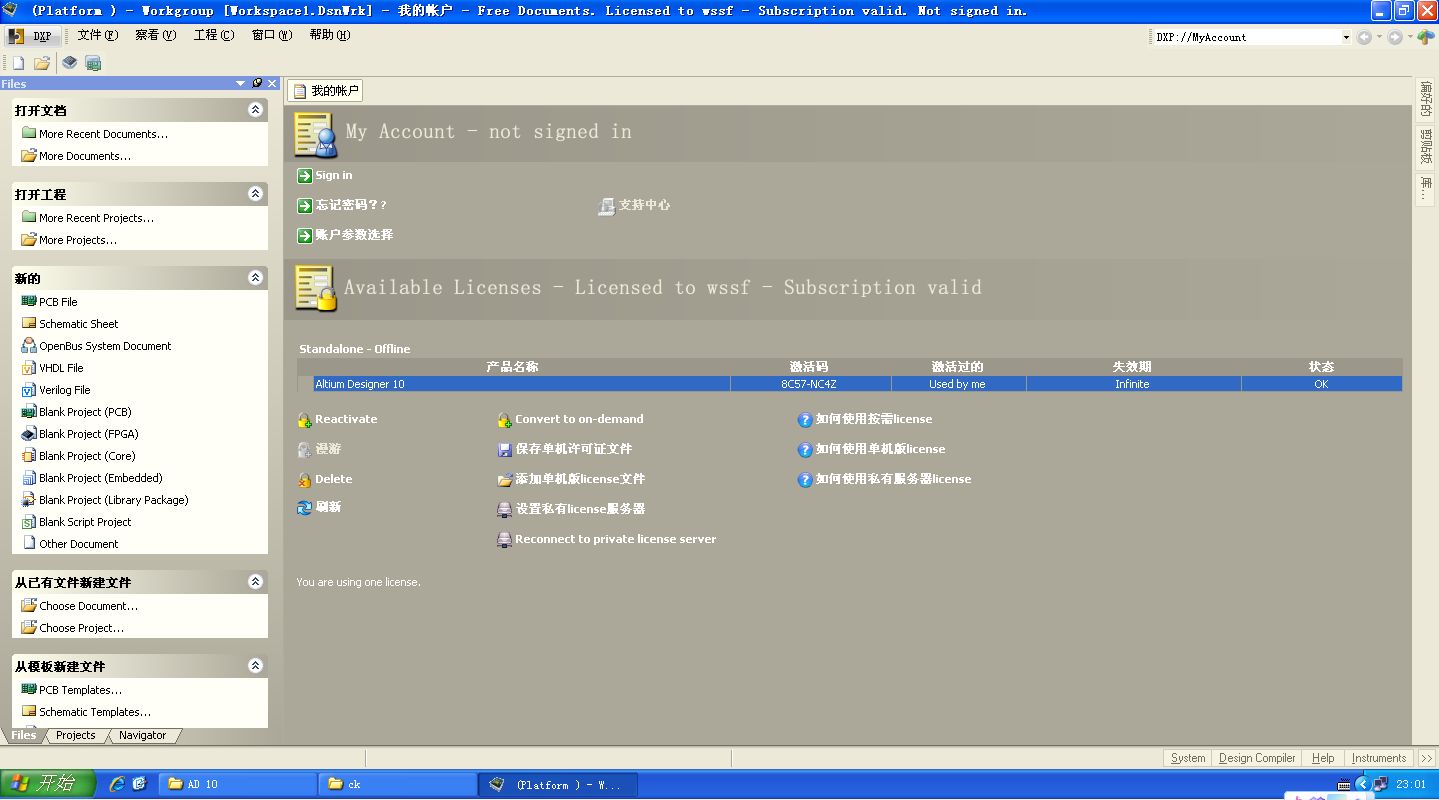The width and height of the screenshot is (1439, 800).
Task: Click the 刷新 refresh icon
Action: [x=305, y=508]
